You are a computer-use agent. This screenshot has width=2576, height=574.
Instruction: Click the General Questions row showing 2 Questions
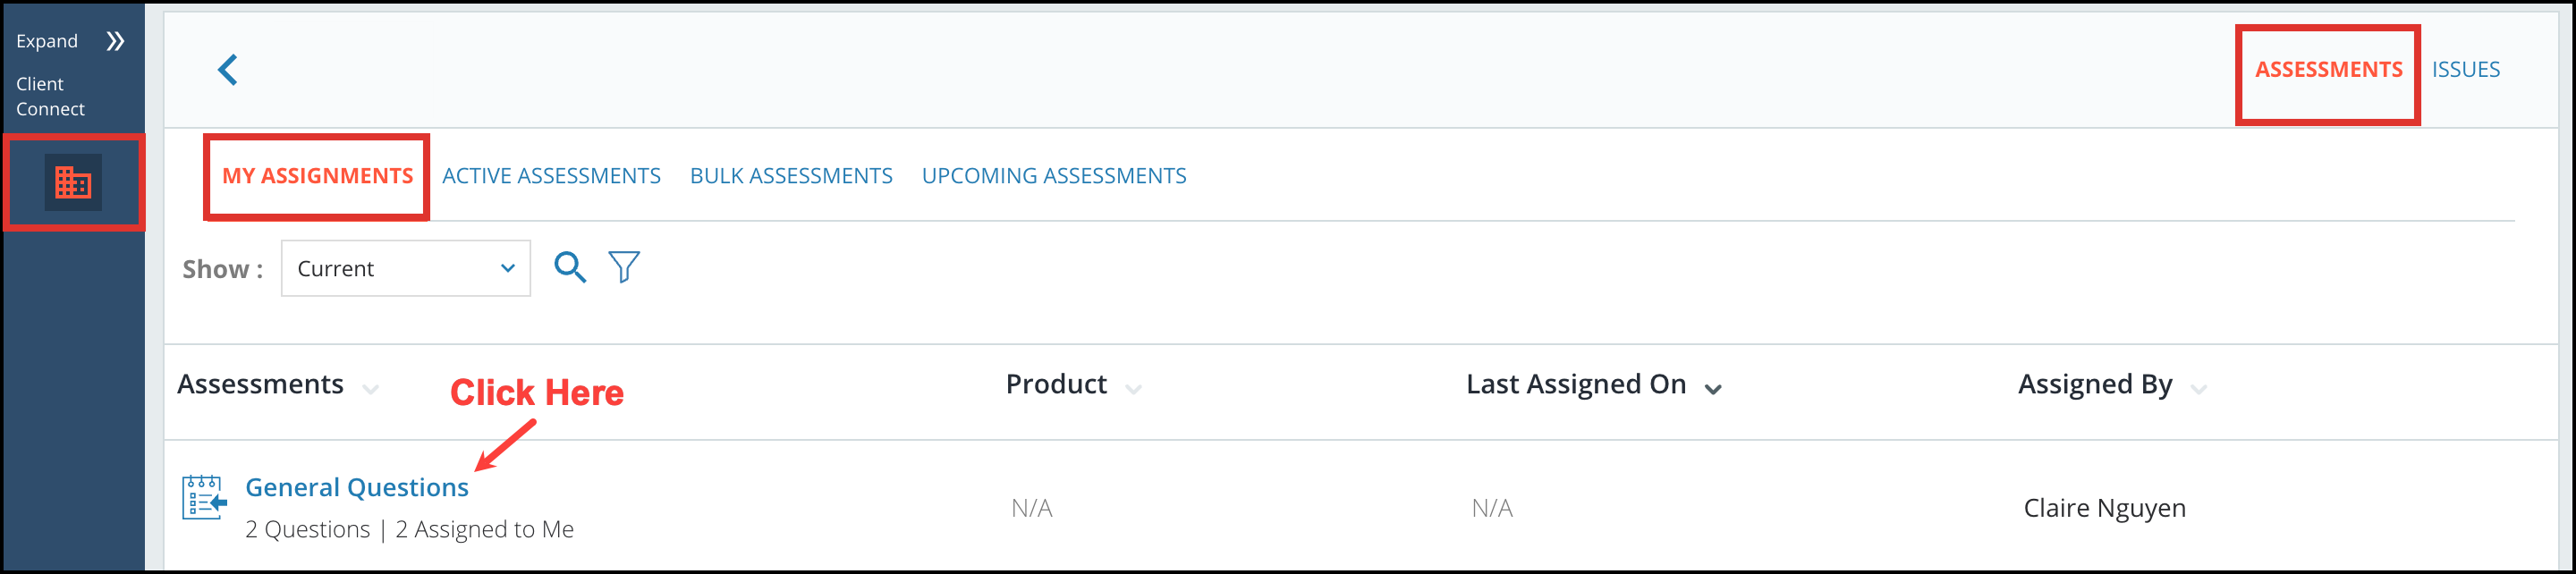(410, 529)
